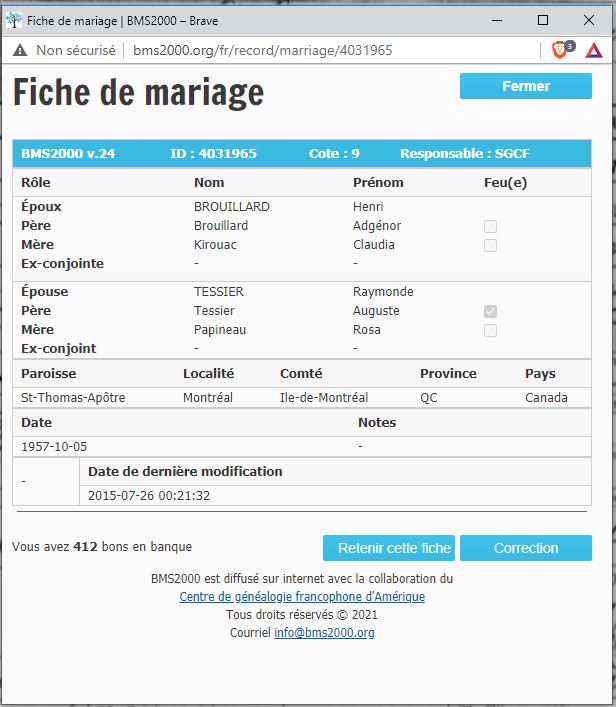
Task: Click the Feu(e) column header
Action: click(506, 183)
